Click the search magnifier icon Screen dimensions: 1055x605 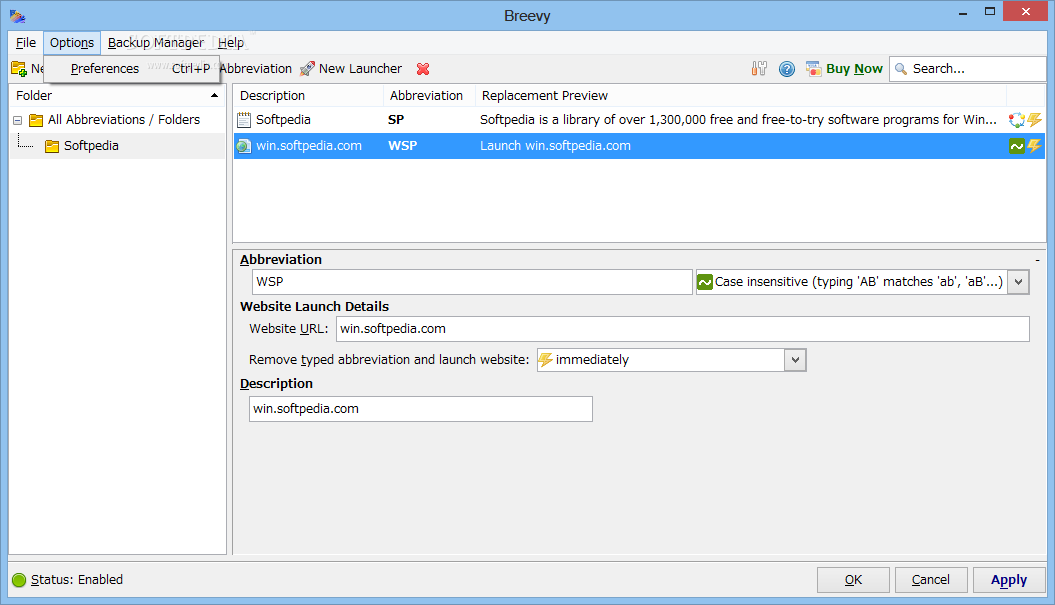tap(901, 69)
